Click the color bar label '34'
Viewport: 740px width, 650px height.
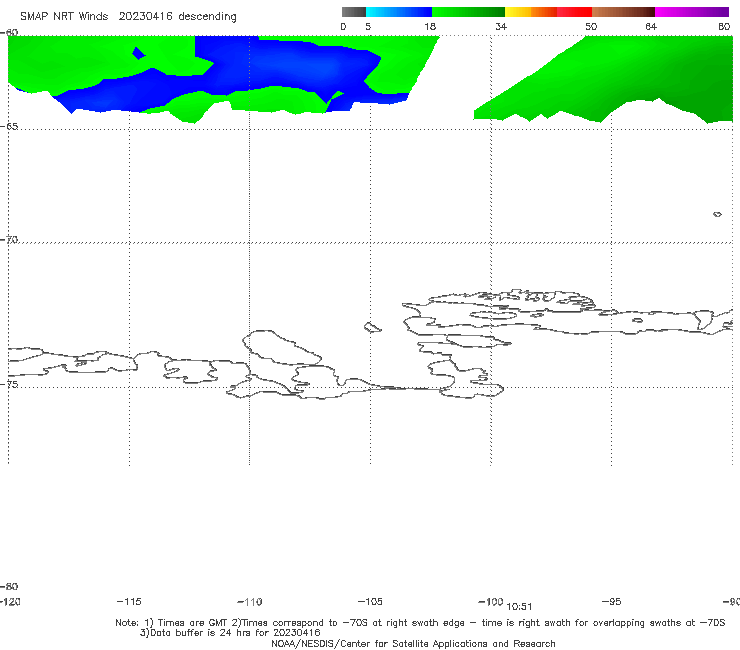(501, 26)
